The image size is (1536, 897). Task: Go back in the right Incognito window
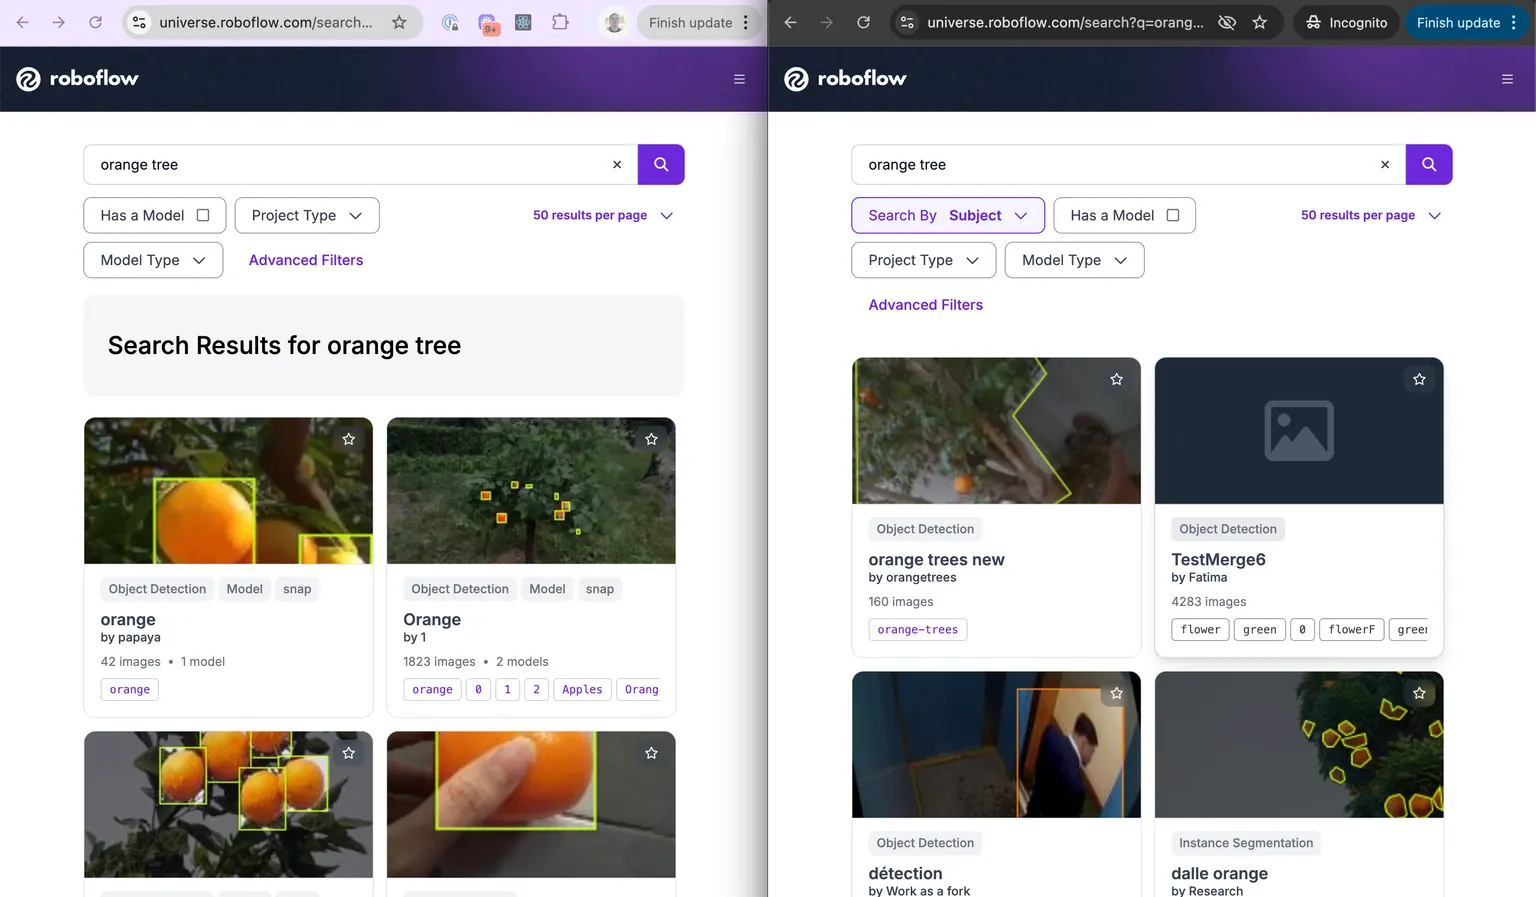pos(791,22)
